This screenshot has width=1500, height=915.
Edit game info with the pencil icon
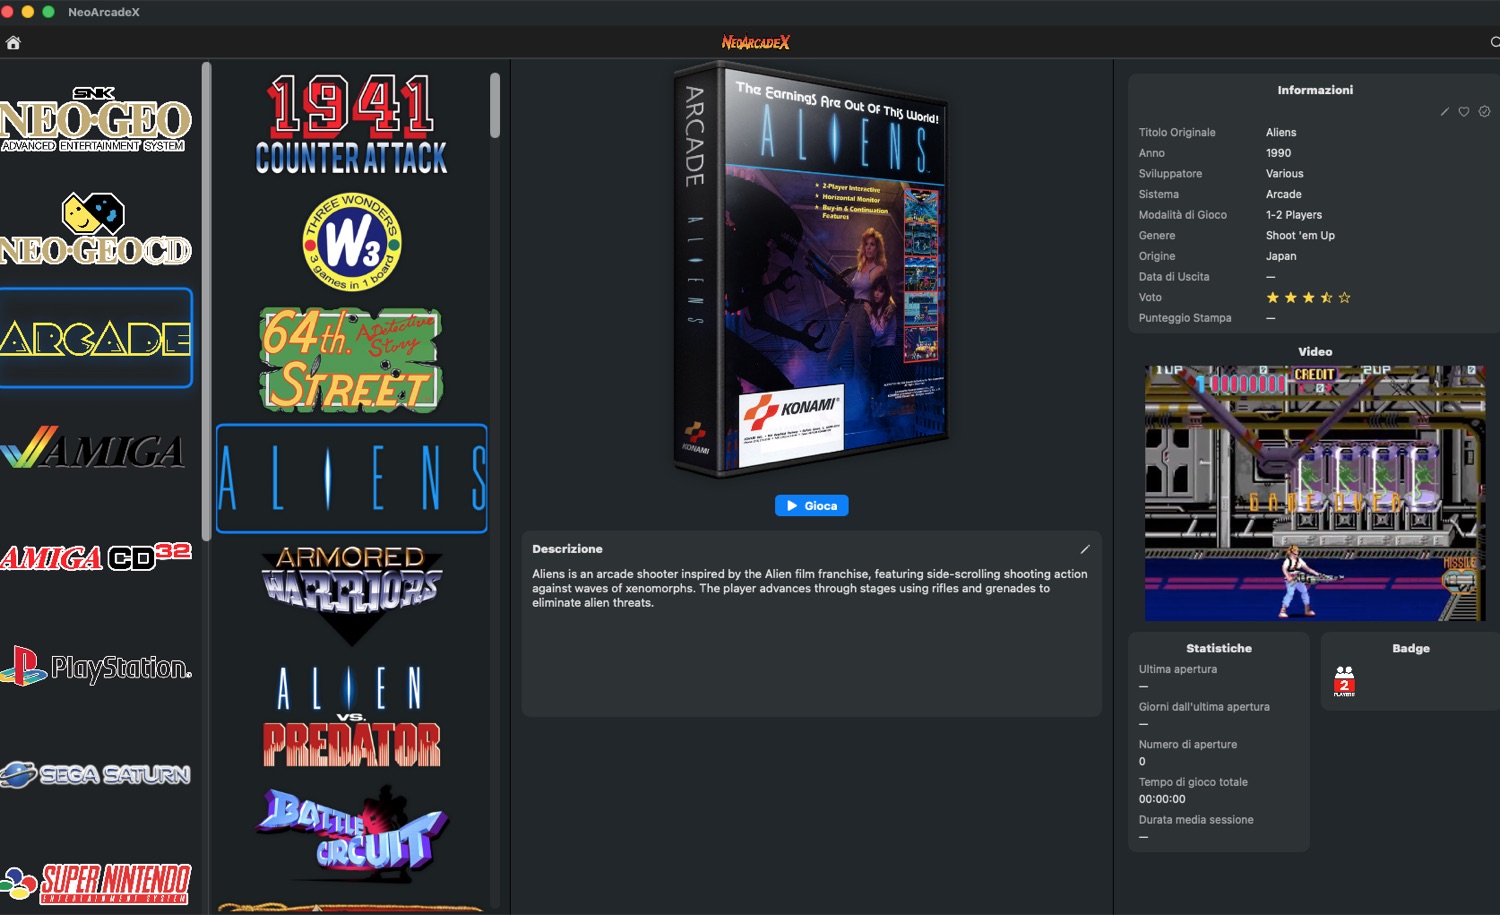[x=1444, y=112]
